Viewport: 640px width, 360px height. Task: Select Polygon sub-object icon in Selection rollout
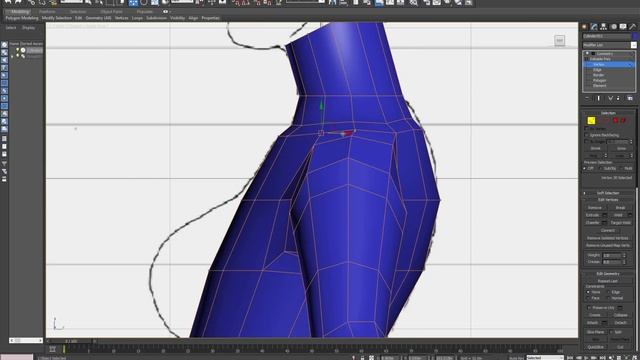point(616,120)
